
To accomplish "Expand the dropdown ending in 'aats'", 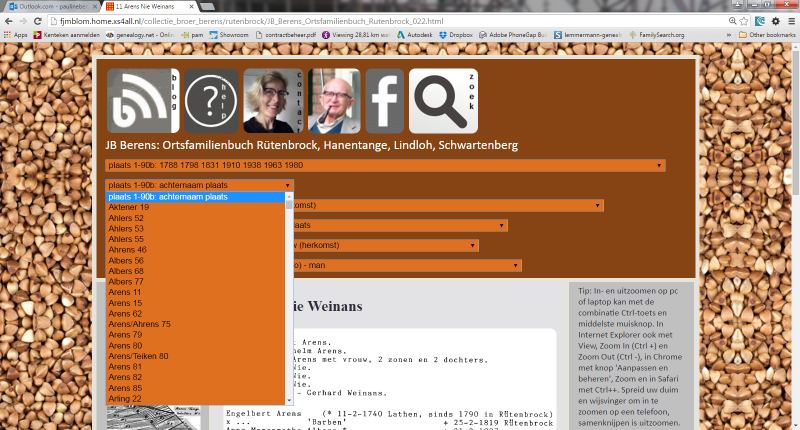I will point(401,225).
